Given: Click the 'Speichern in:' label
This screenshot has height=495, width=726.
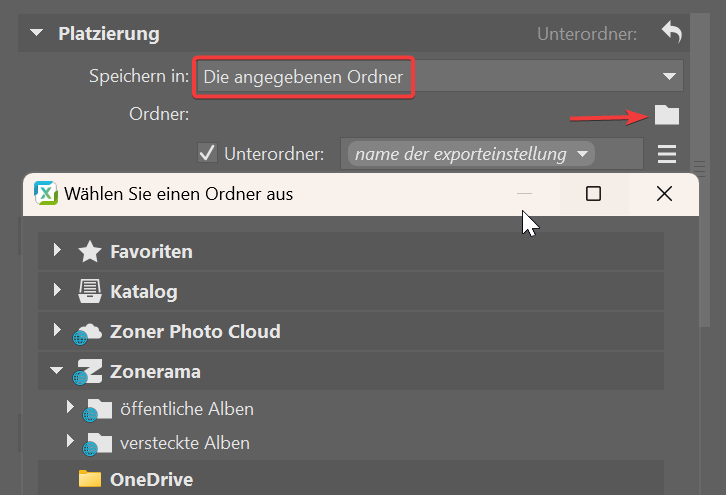Looking at the screenshot, I should pos(139,76).
